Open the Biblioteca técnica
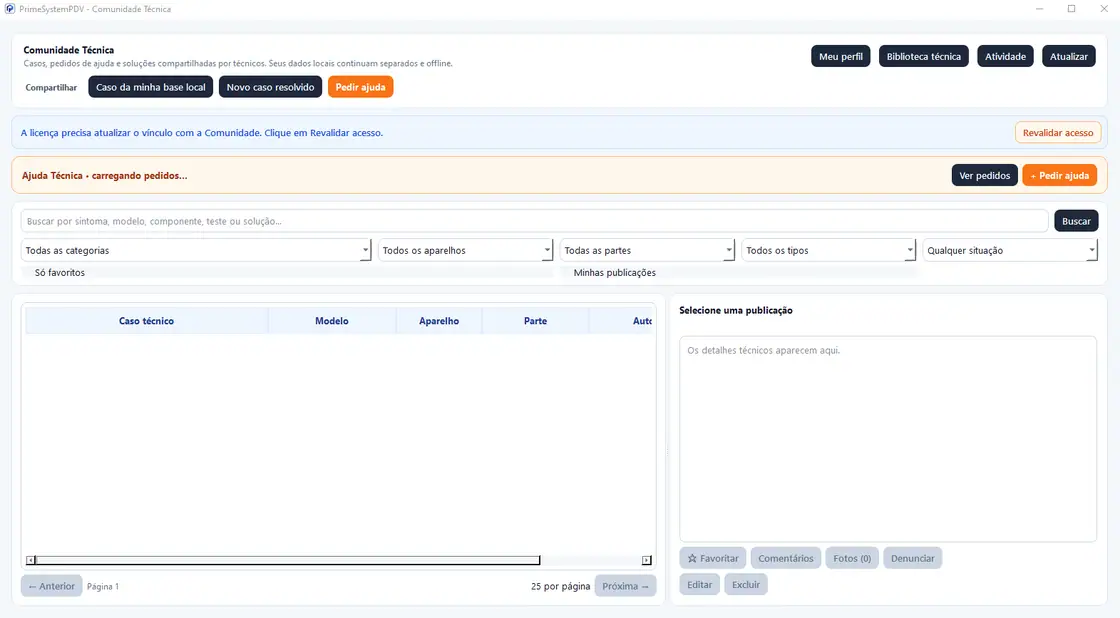Screen dimensions: 1120x618 click(x=924, y=56)
